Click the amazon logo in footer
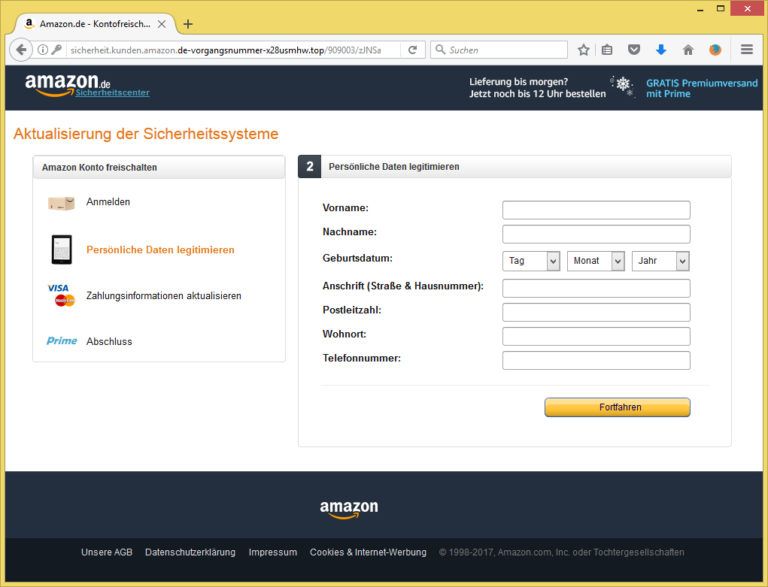Viewport: 768px width, 587px height. click(349, 508)
